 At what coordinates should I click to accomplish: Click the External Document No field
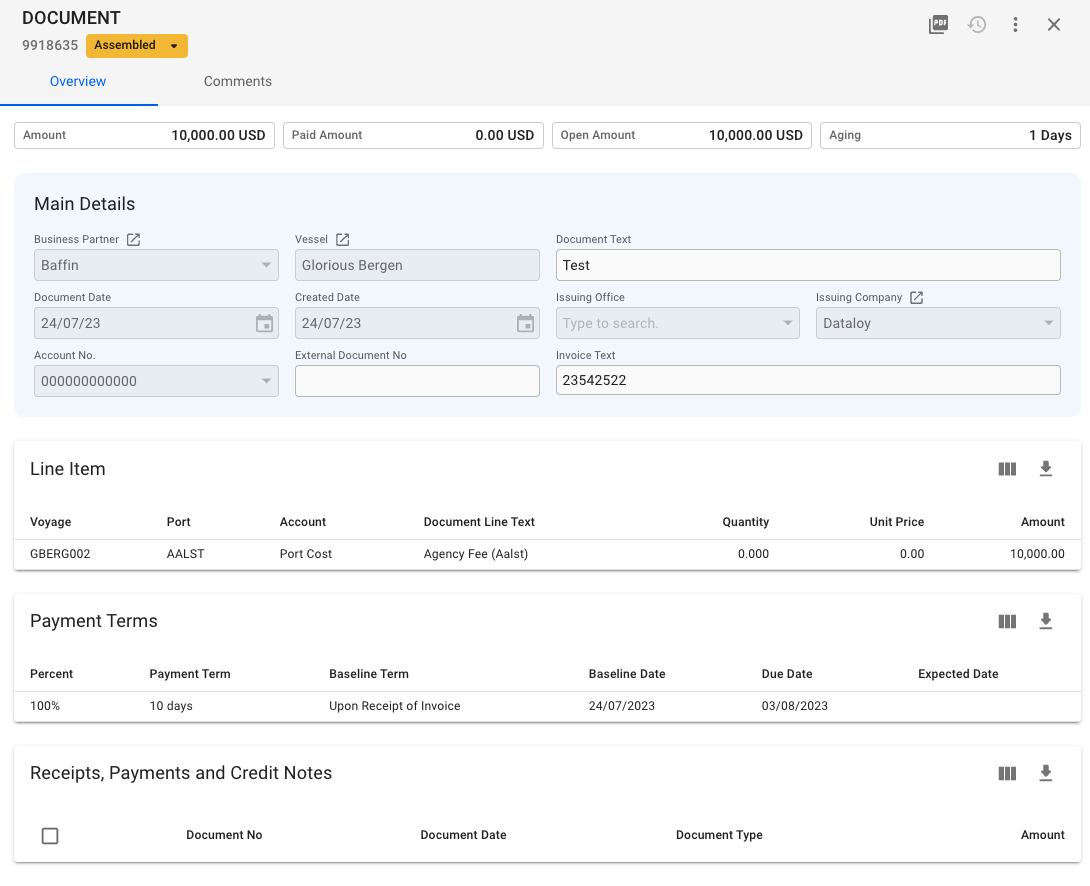[417, 381]
